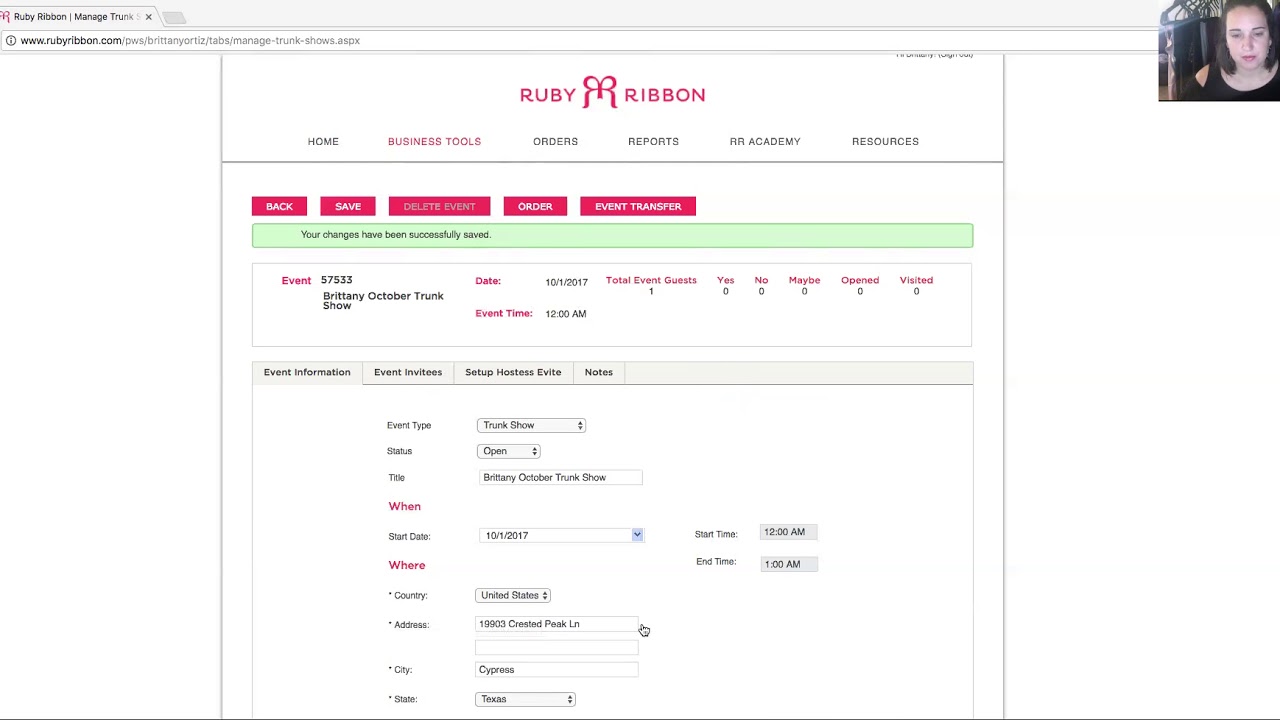
Task: Click the Ruby Ribbon logo
Action: (x=612, y=93)
